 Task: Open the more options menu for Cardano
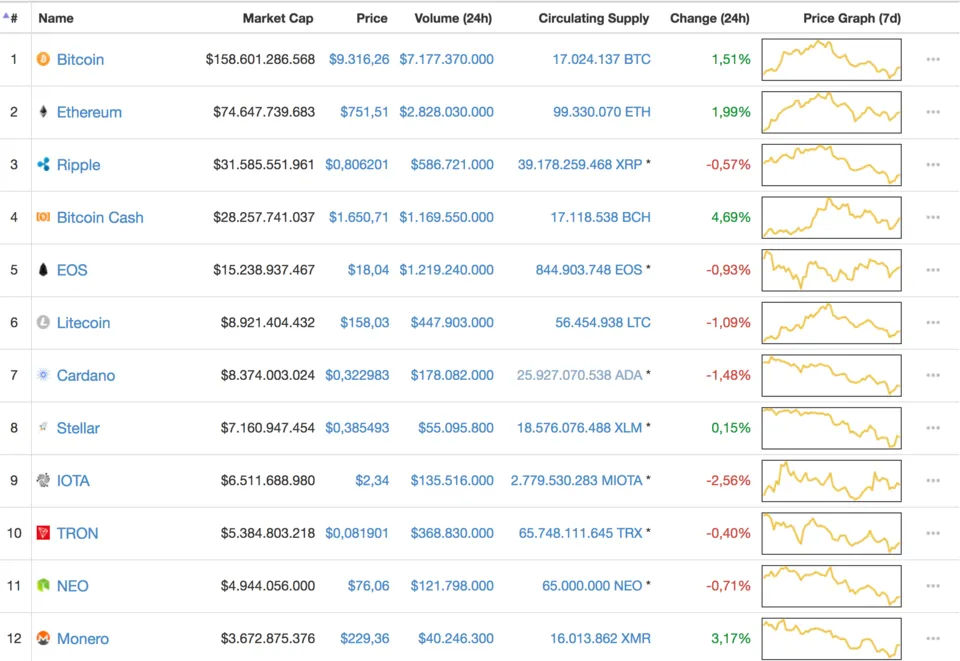pyautogui.click(x=933, y=375)
